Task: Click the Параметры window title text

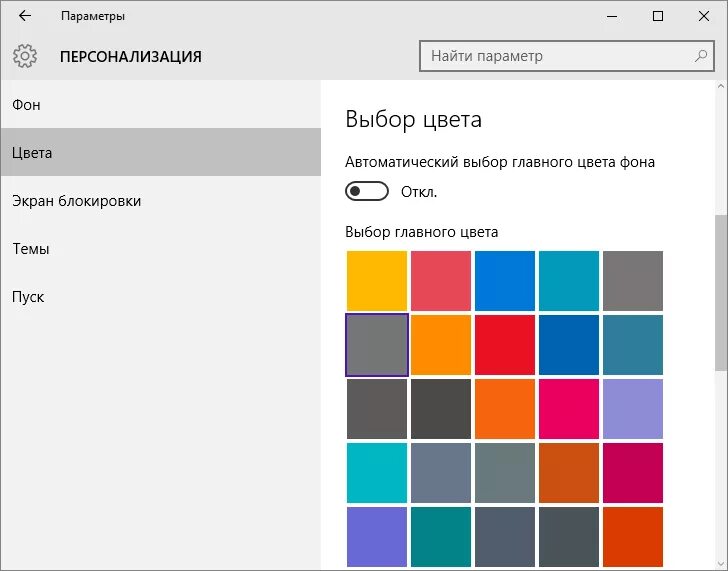Action: point(93,16)
